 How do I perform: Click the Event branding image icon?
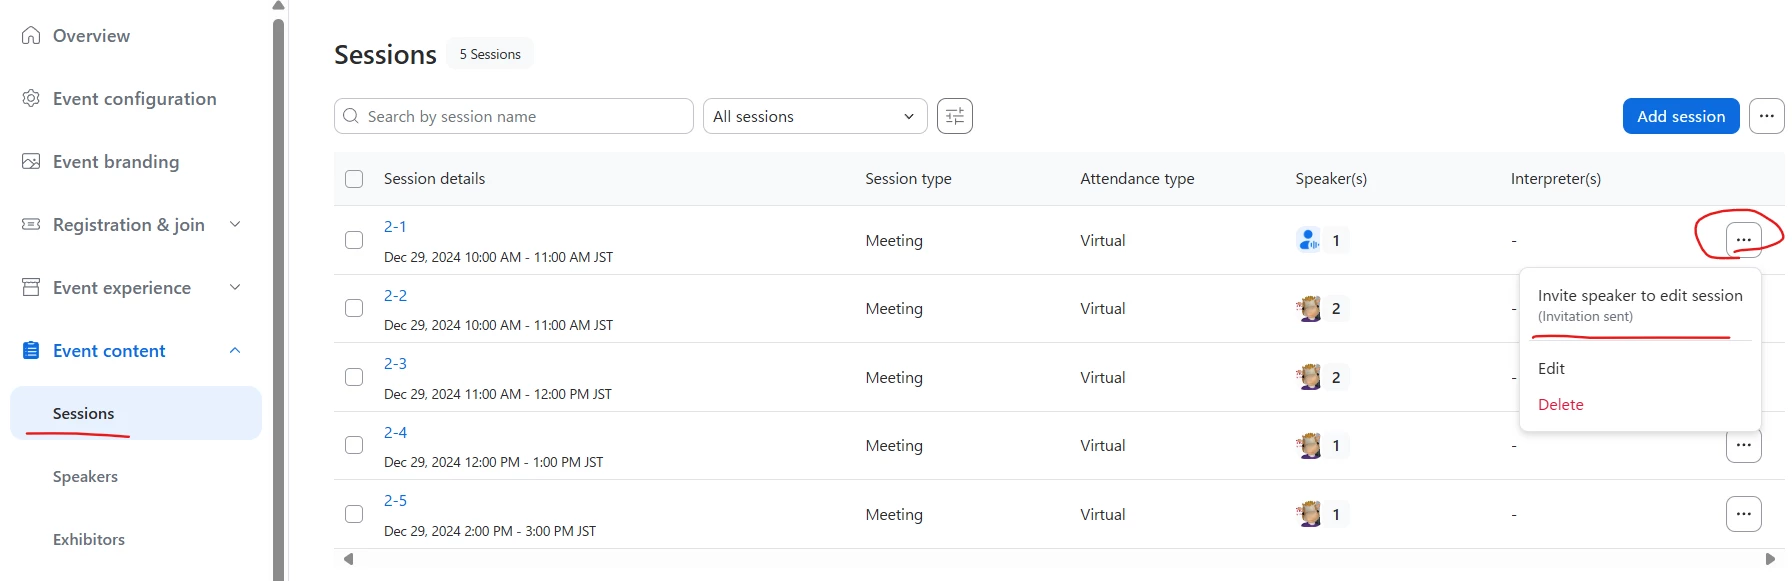click(31, 161)
